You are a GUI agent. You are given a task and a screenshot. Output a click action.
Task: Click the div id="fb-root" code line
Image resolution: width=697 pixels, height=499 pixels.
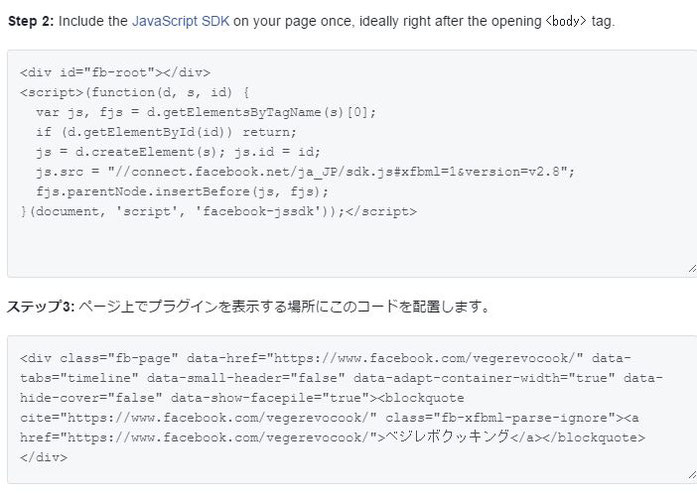115,73
